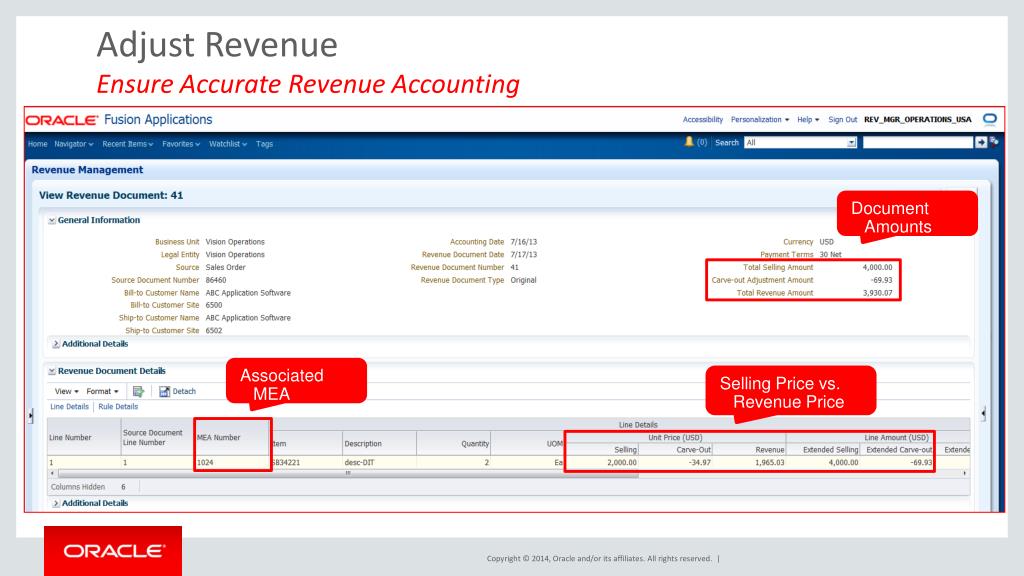Click the Payment Terms value 30 Net

[831, 255]
